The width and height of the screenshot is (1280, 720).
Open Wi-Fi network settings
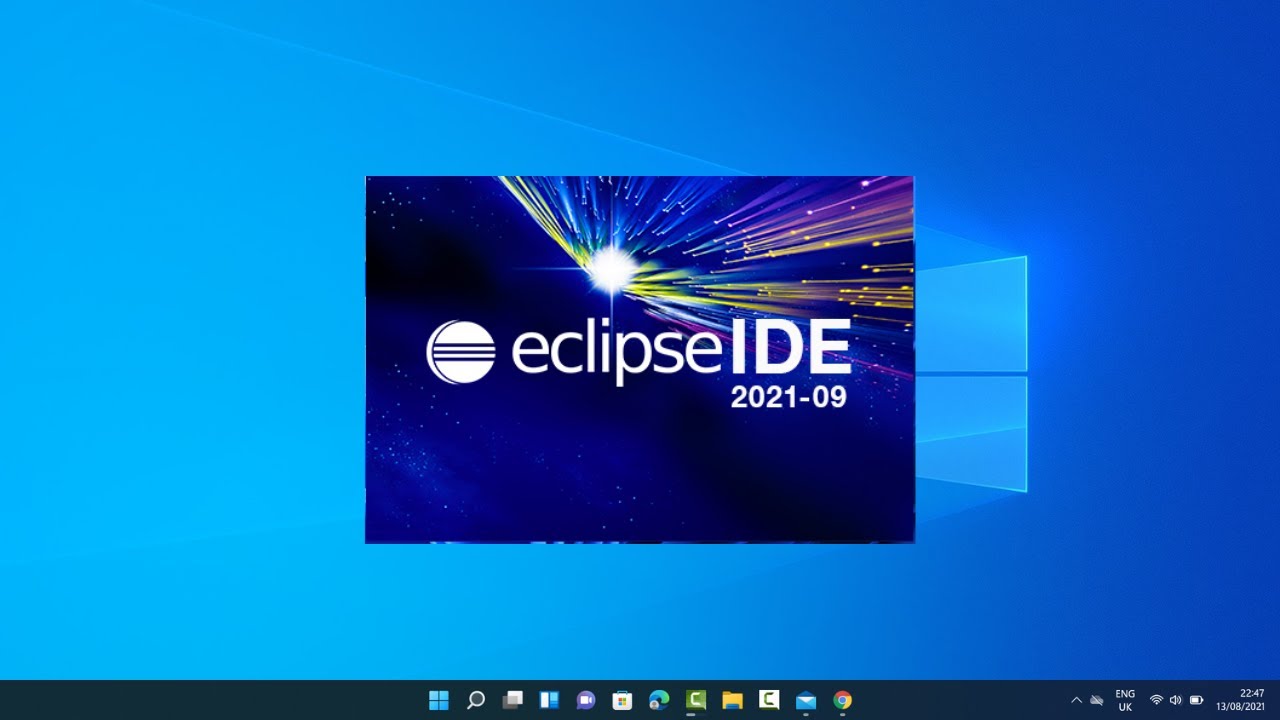(x=1156, y=700)
